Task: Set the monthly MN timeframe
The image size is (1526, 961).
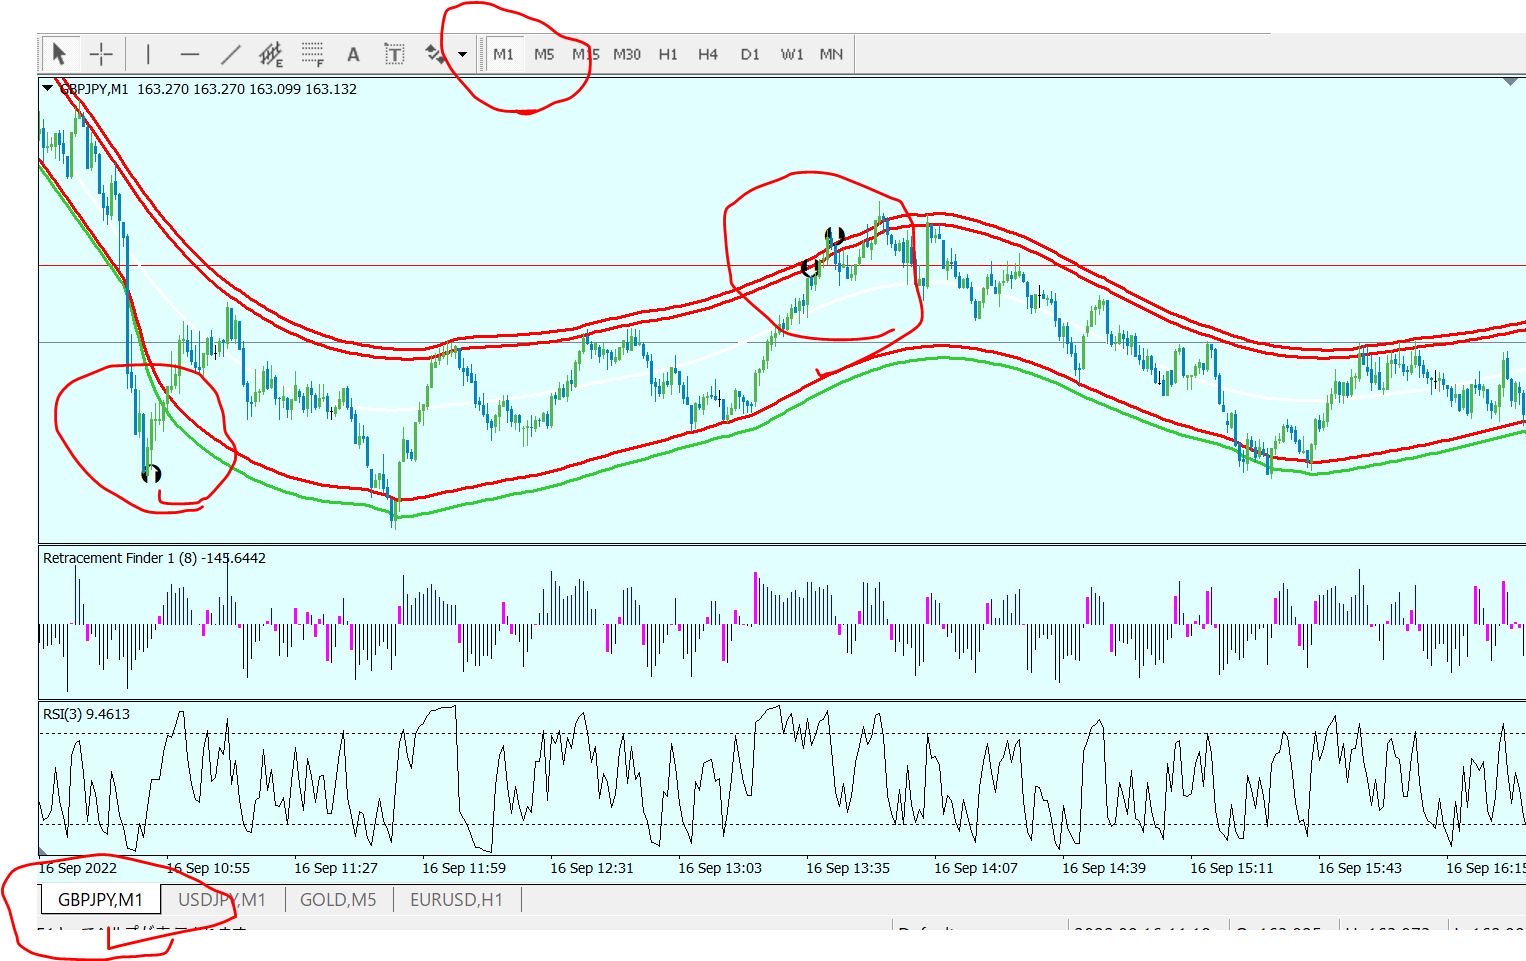Action: pyautogui.click(x=831, y=54)
